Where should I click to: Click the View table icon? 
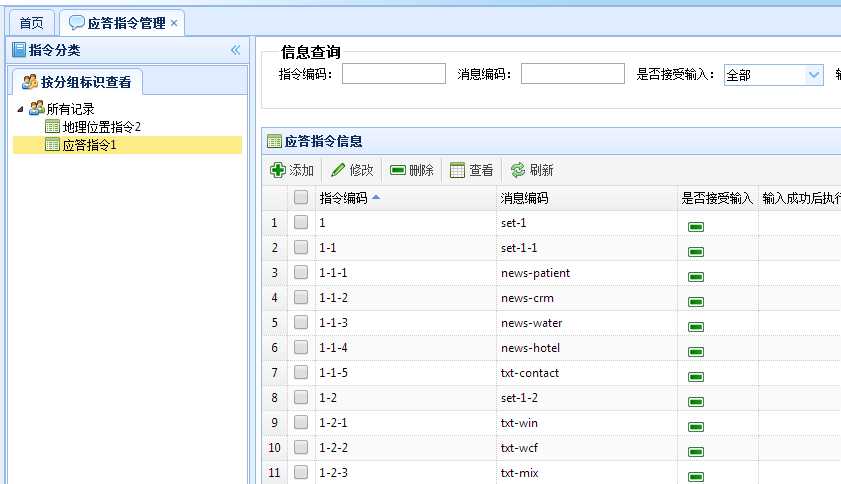[x=457, y=170]
